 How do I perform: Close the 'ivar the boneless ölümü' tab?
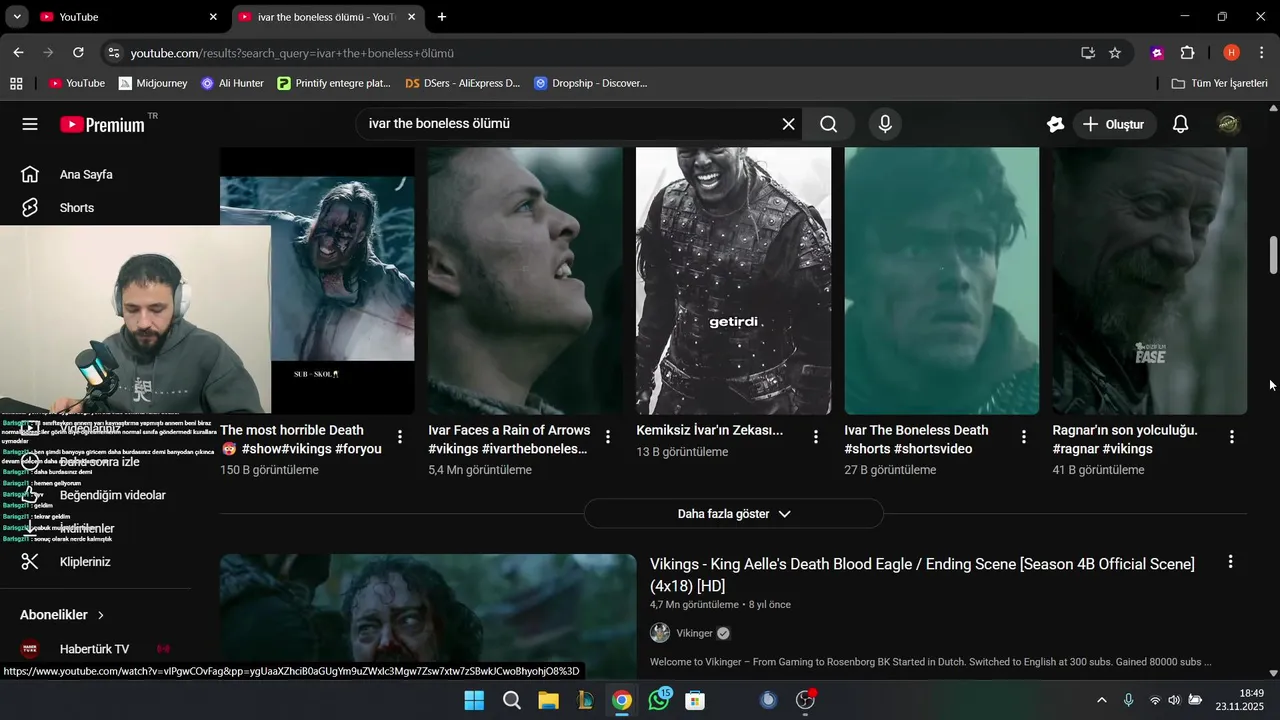412,17
